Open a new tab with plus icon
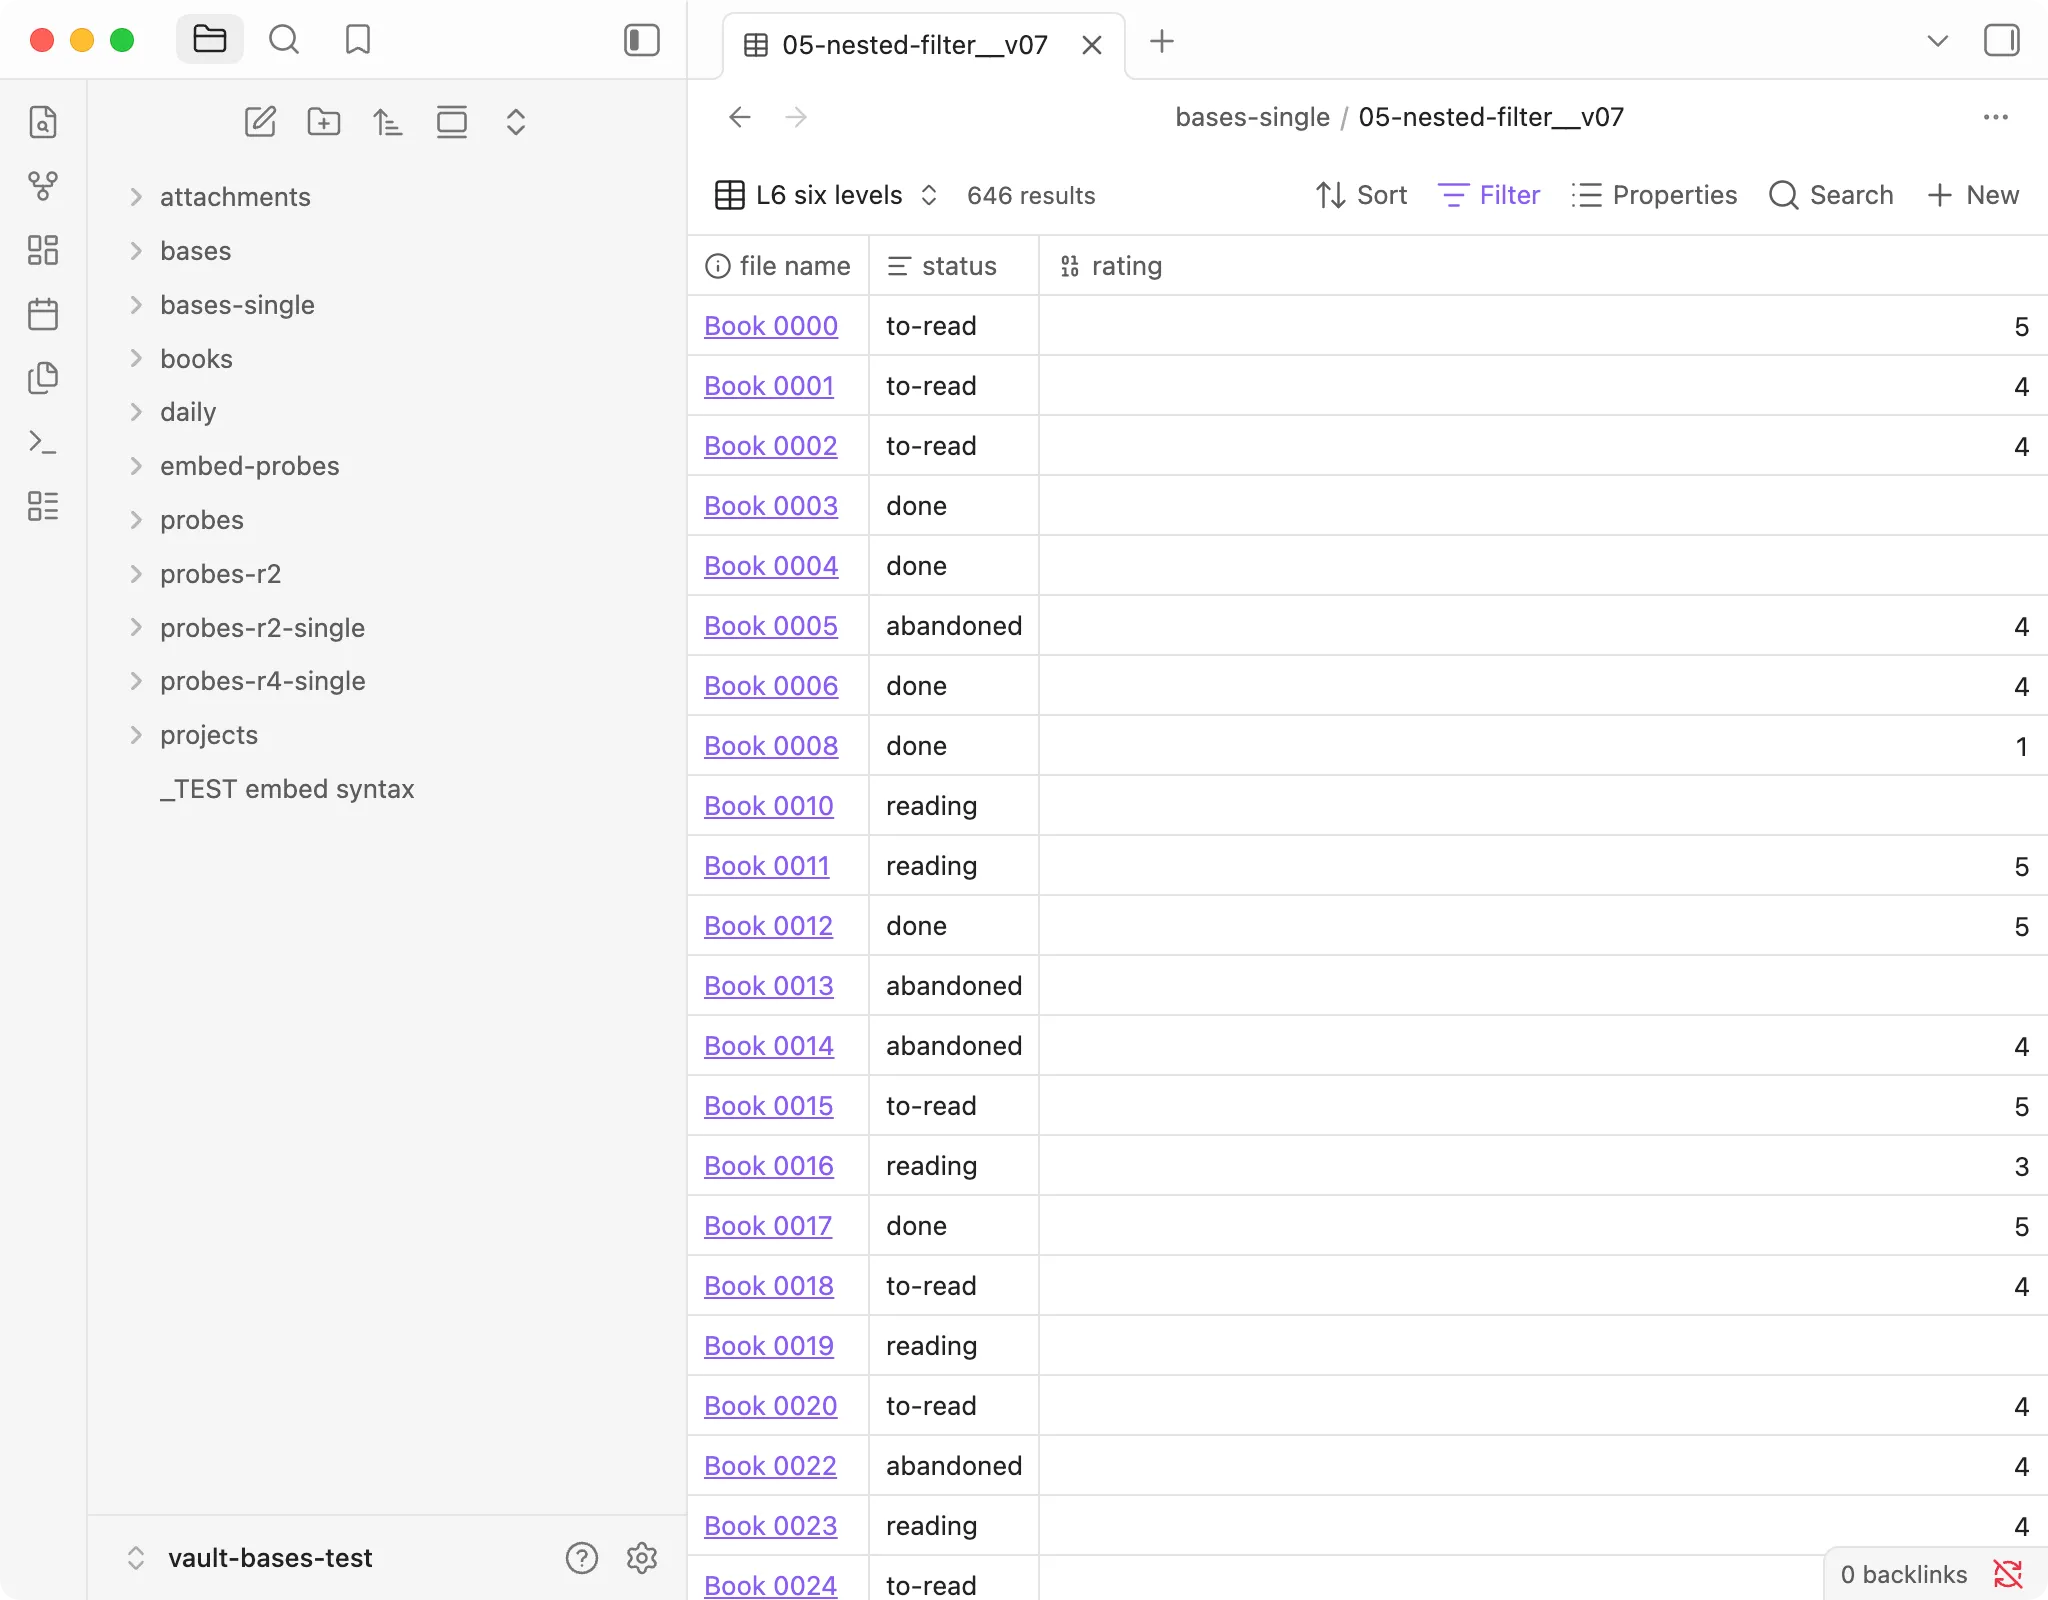The width and height of the screenshot is (2048, 1600). (1162, 41)
